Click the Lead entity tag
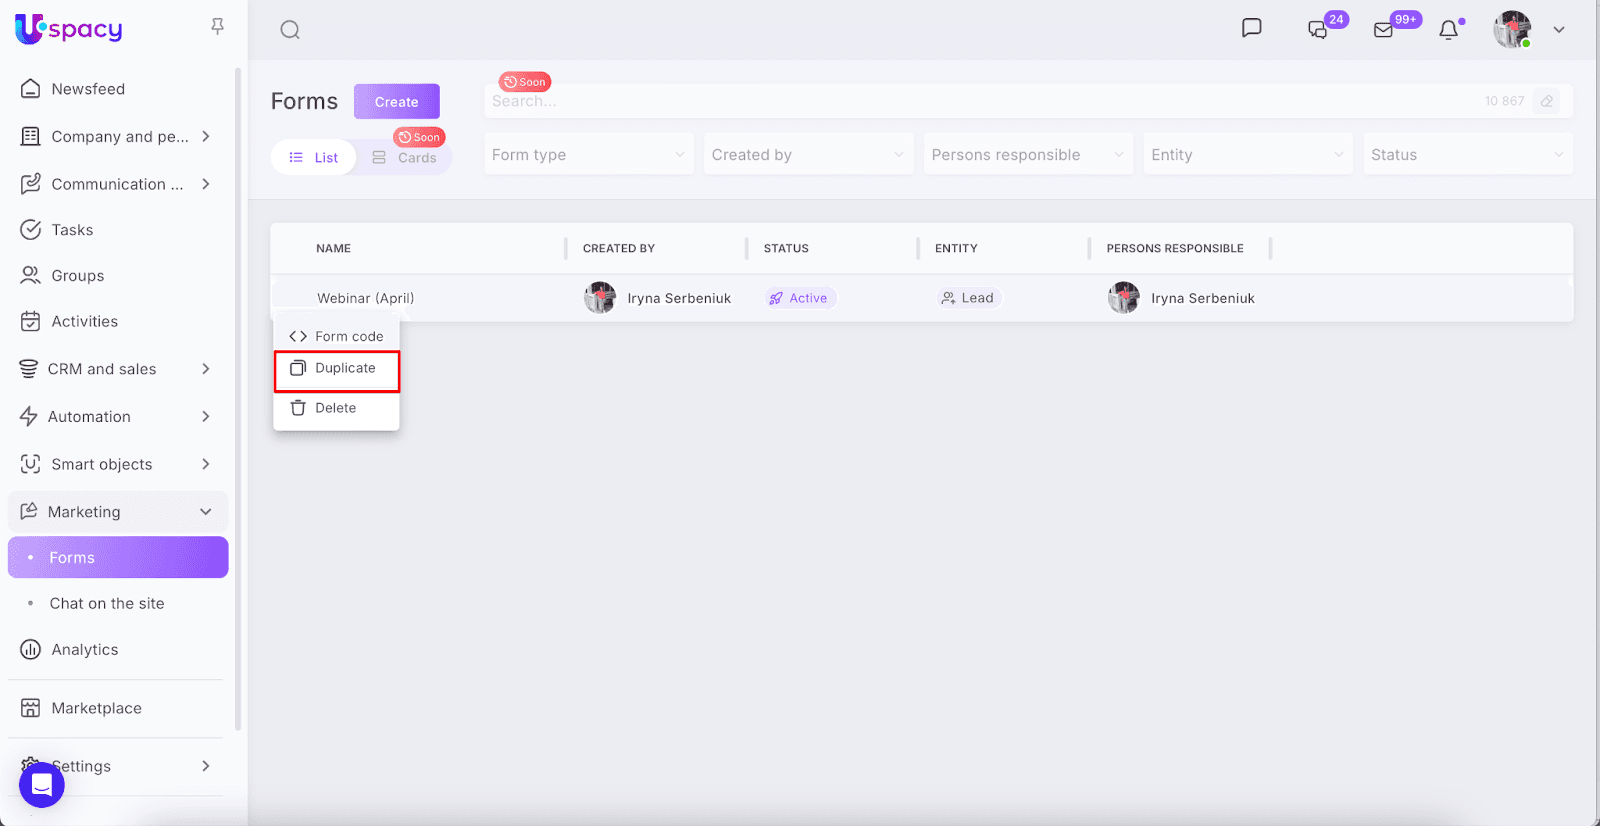This screenshot has width=1600, height=826. 969,298
